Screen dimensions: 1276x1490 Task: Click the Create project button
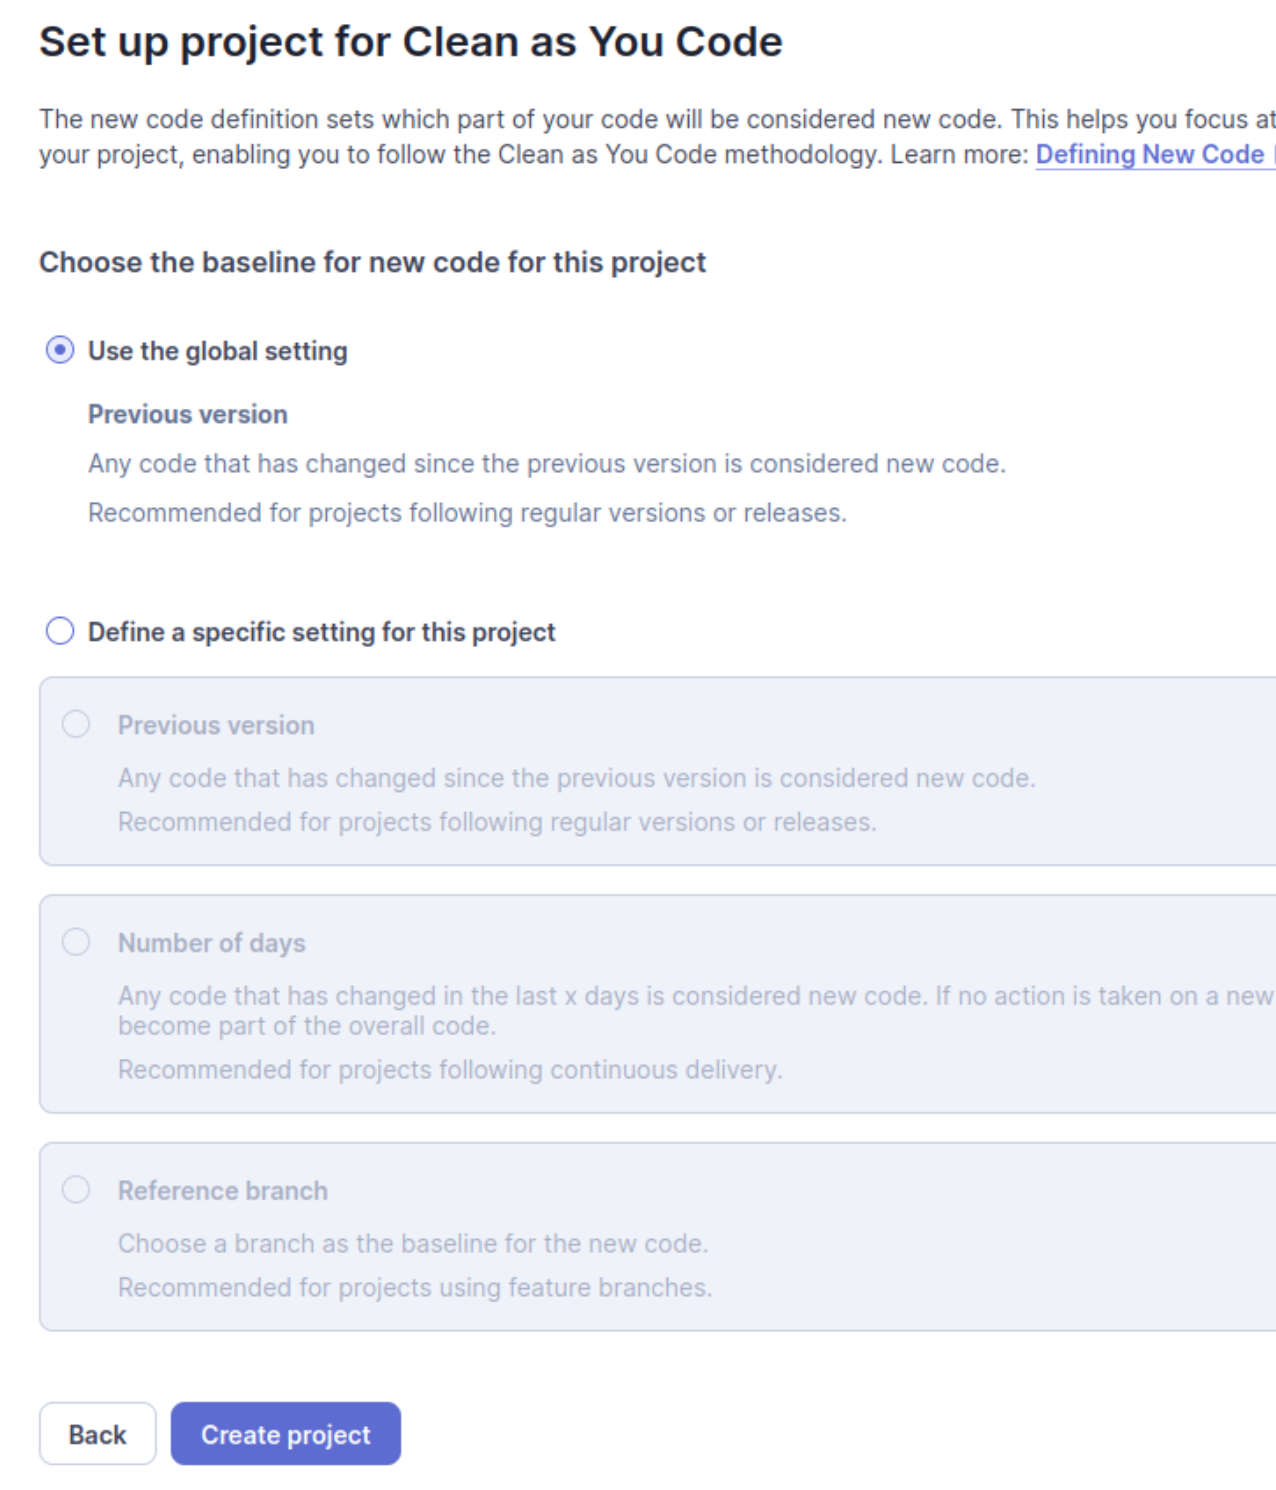coord(286,1434)
